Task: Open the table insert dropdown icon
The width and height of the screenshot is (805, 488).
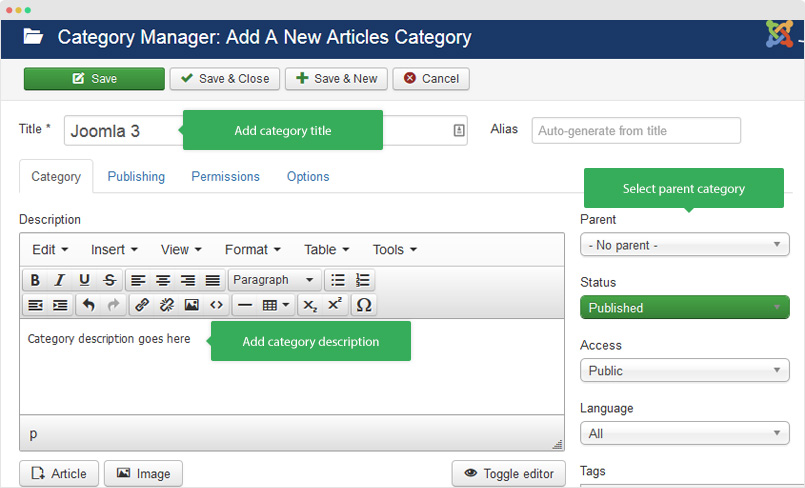Action: point(276,305)
